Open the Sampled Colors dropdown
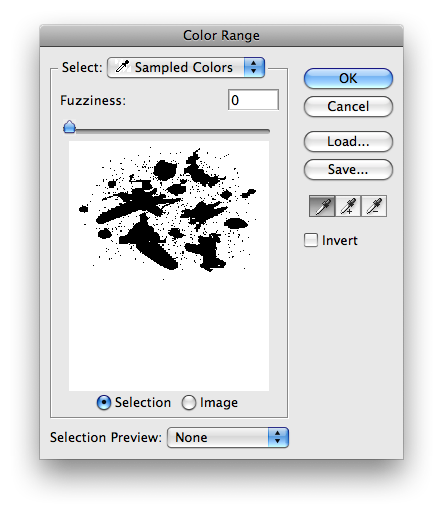 [186, 67]
